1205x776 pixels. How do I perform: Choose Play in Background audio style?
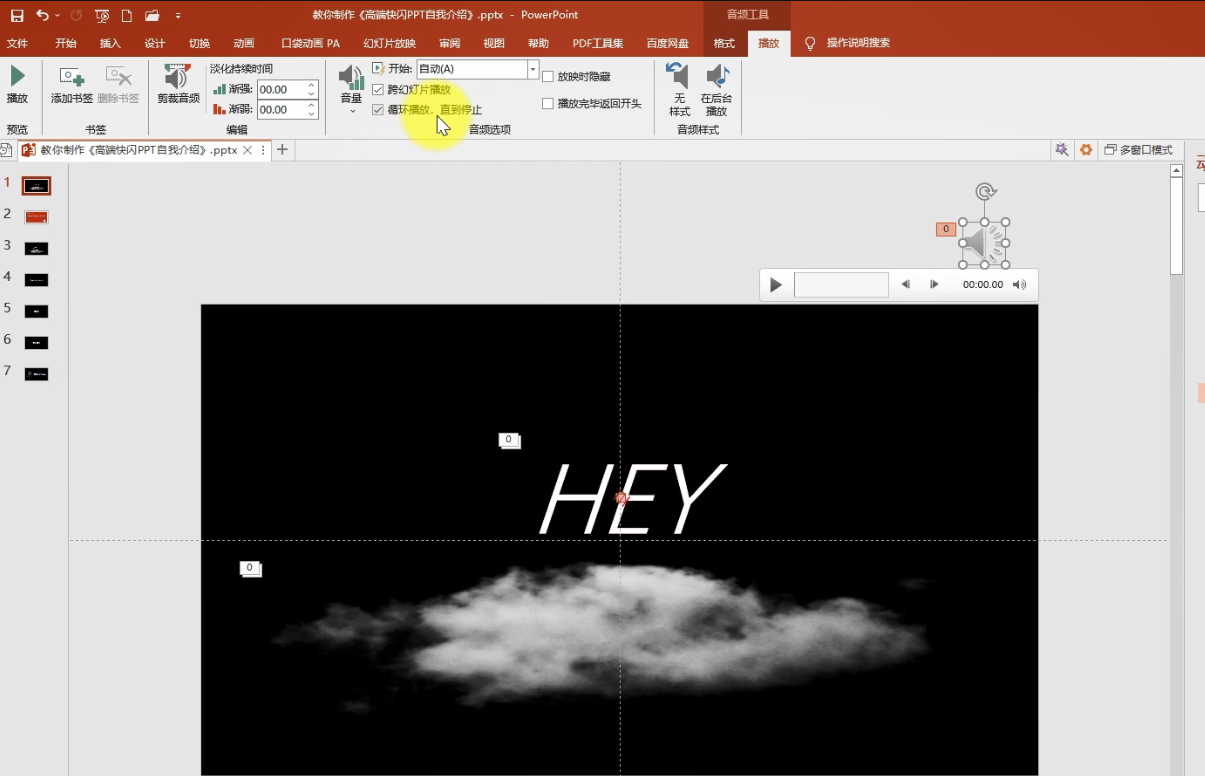716,89
